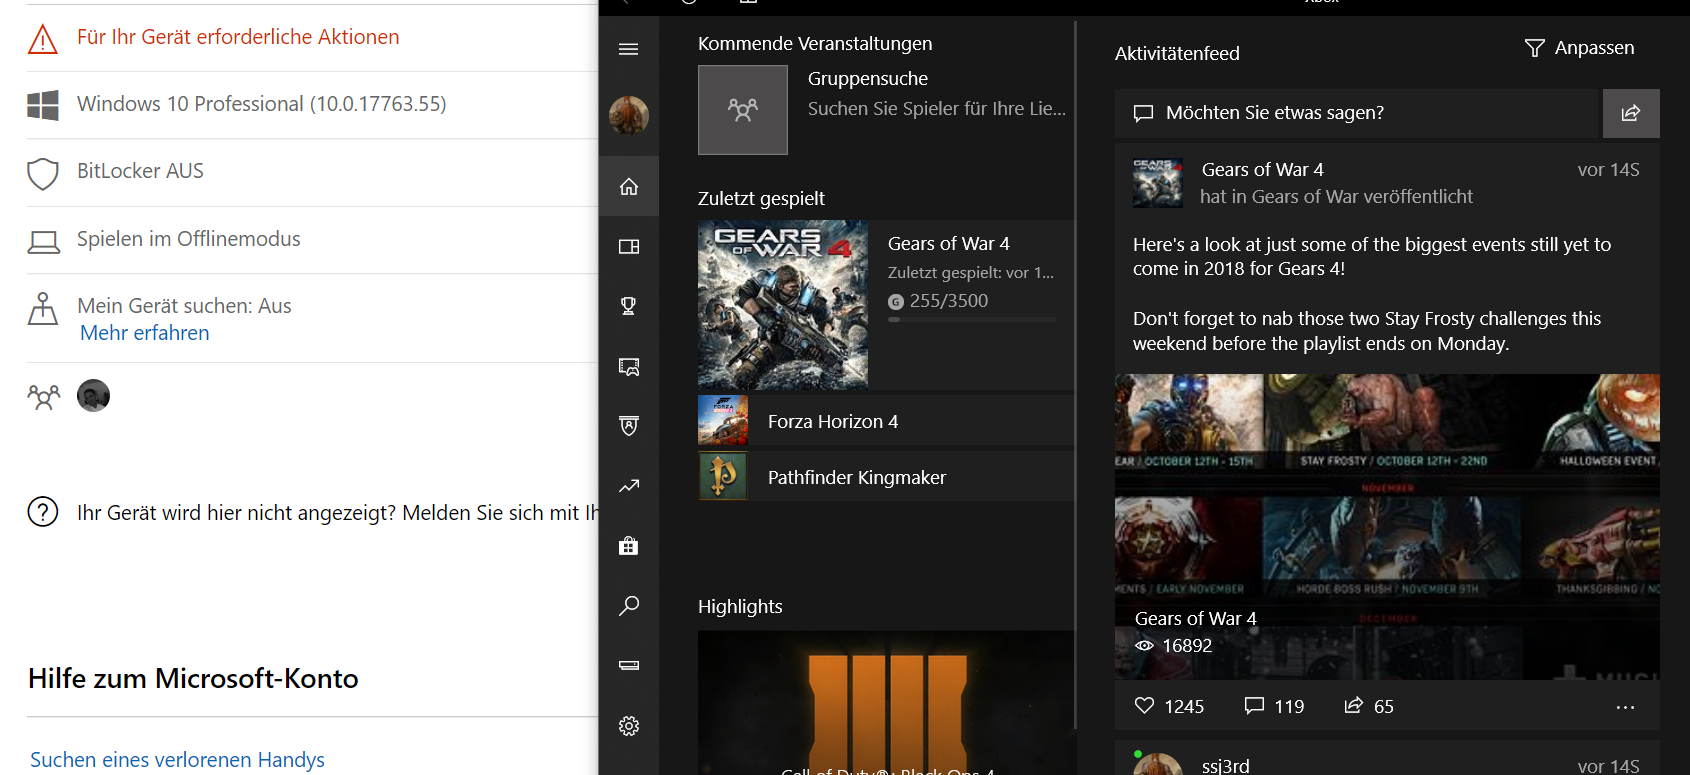1690x775 pixels.
Task: Click the Gears of War 4 cover art
Action: click(x=783, y=305)
